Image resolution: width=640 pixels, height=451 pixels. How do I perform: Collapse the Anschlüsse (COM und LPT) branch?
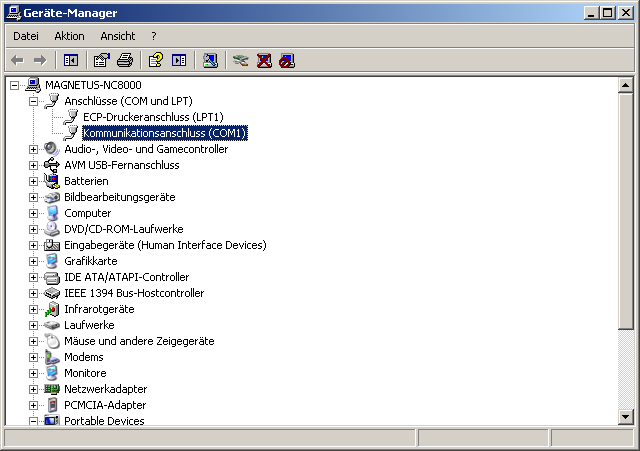pos(33,101)
